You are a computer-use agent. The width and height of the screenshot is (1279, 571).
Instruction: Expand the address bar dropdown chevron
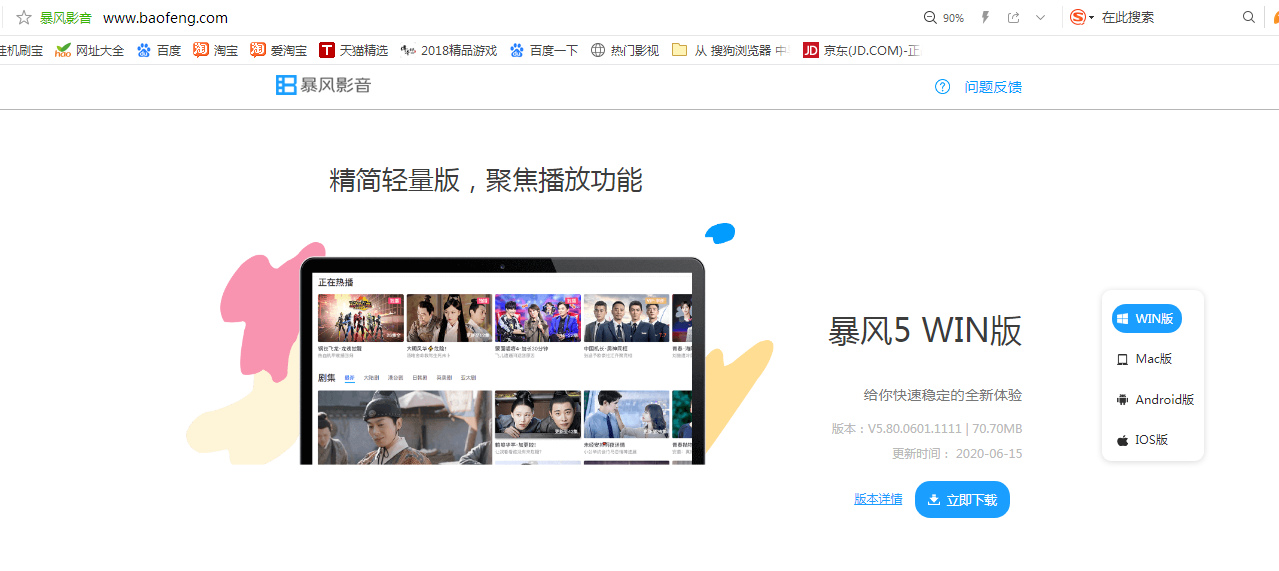(x=1041, y=18)
